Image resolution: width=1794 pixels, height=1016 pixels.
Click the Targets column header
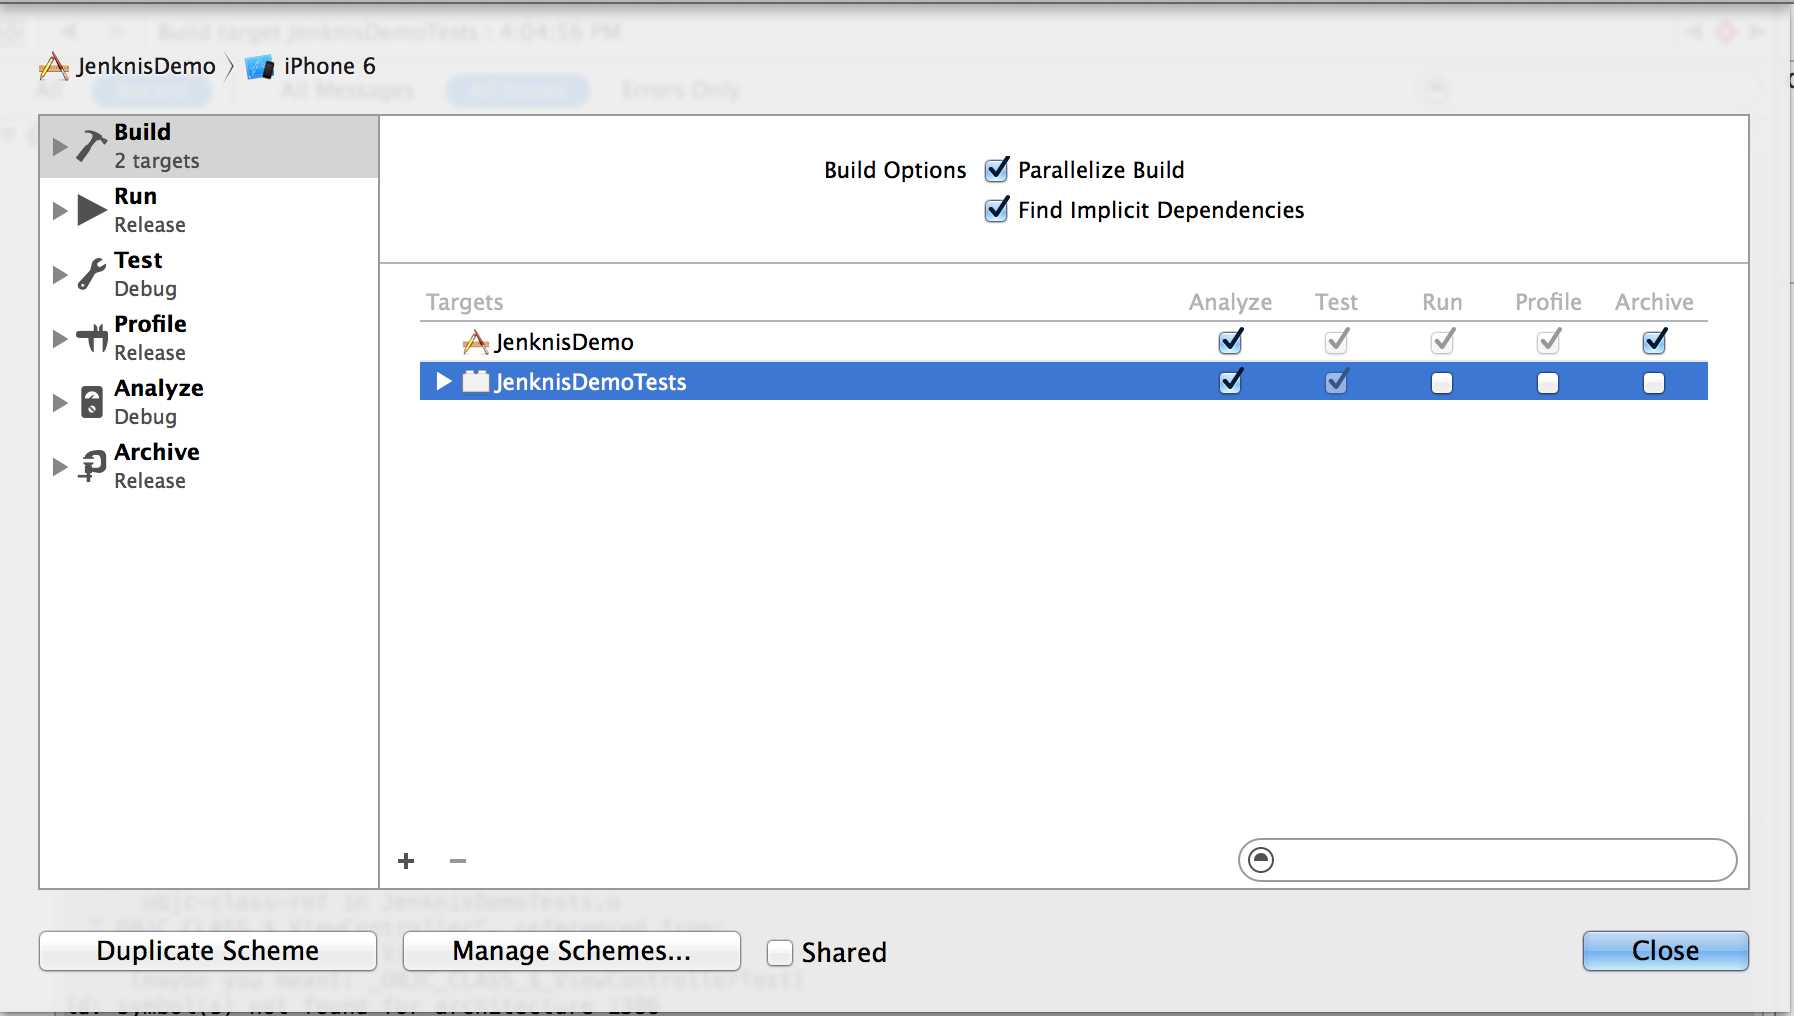pos(464,302)
